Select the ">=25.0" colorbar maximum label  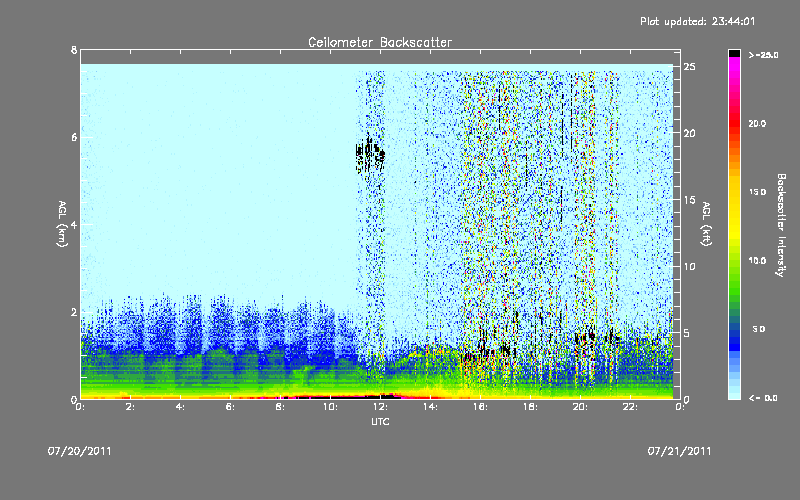pyautogui.click(x=763, y=55)
